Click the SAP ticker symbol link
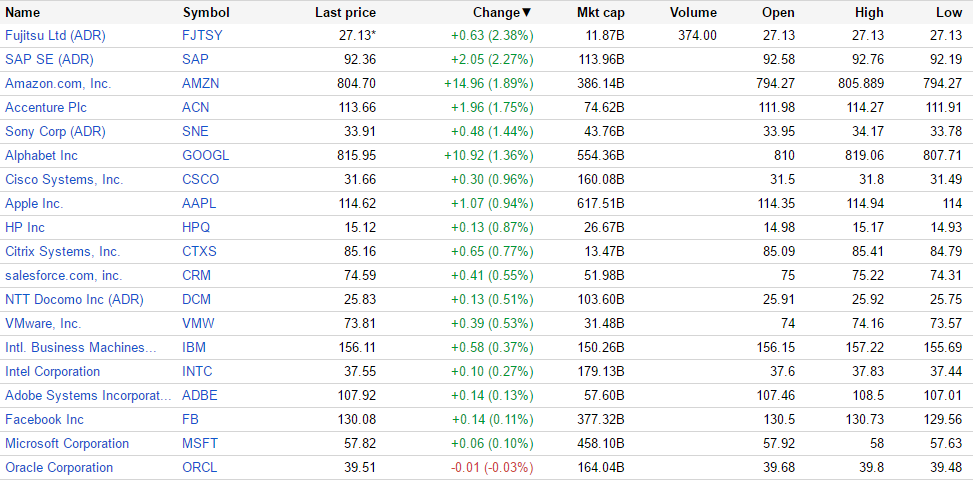Image resolution: width=973 pixels, height=481 pixels. point(195,60)
